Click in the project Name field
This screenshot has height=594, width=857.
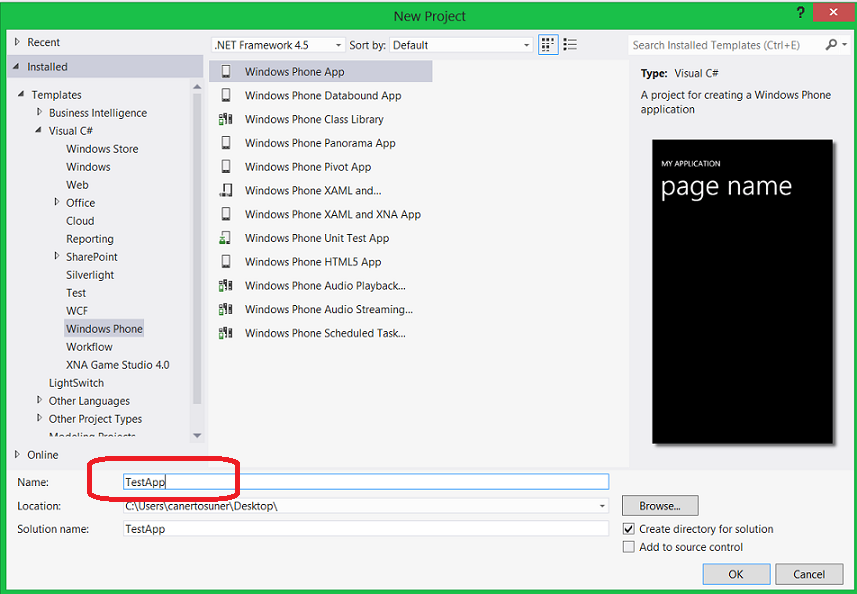[x=366, y=482]
